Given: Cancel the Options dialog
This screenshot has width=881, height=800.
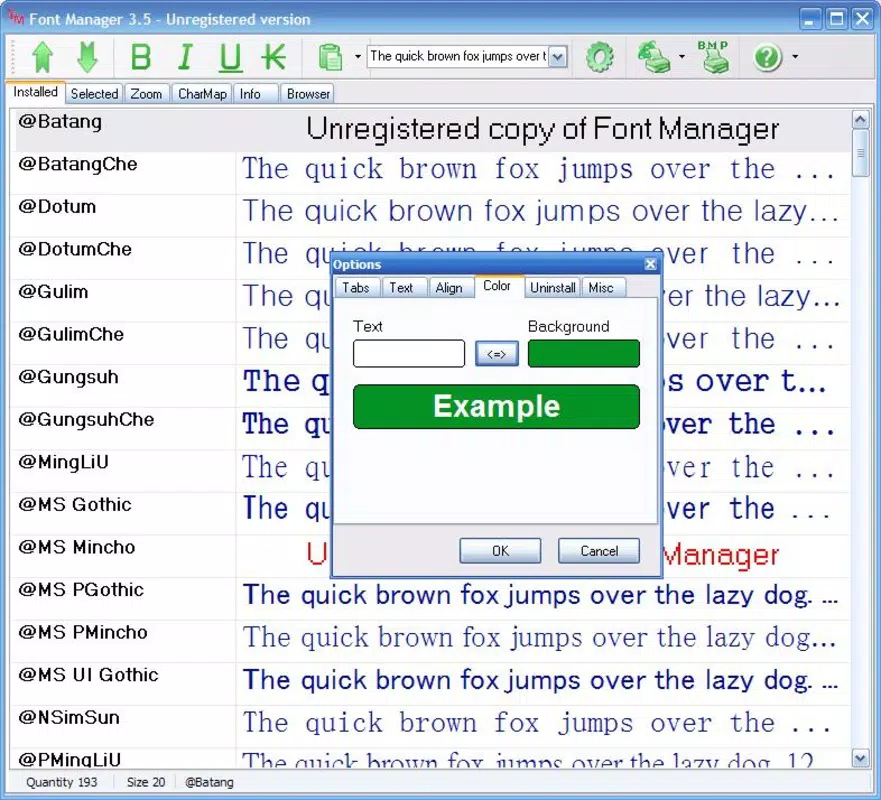Looking at the screenshot, I should (599, 551).
